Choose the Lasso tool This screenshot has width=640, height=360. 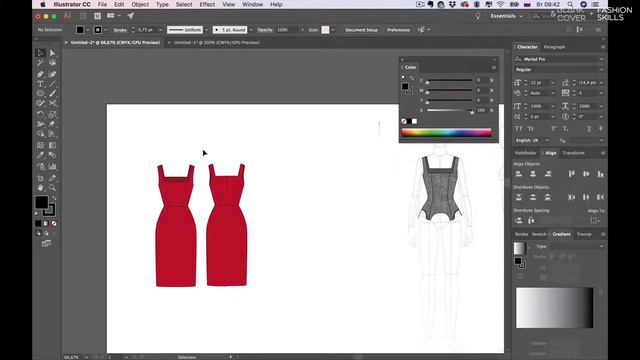click(52, 63)
